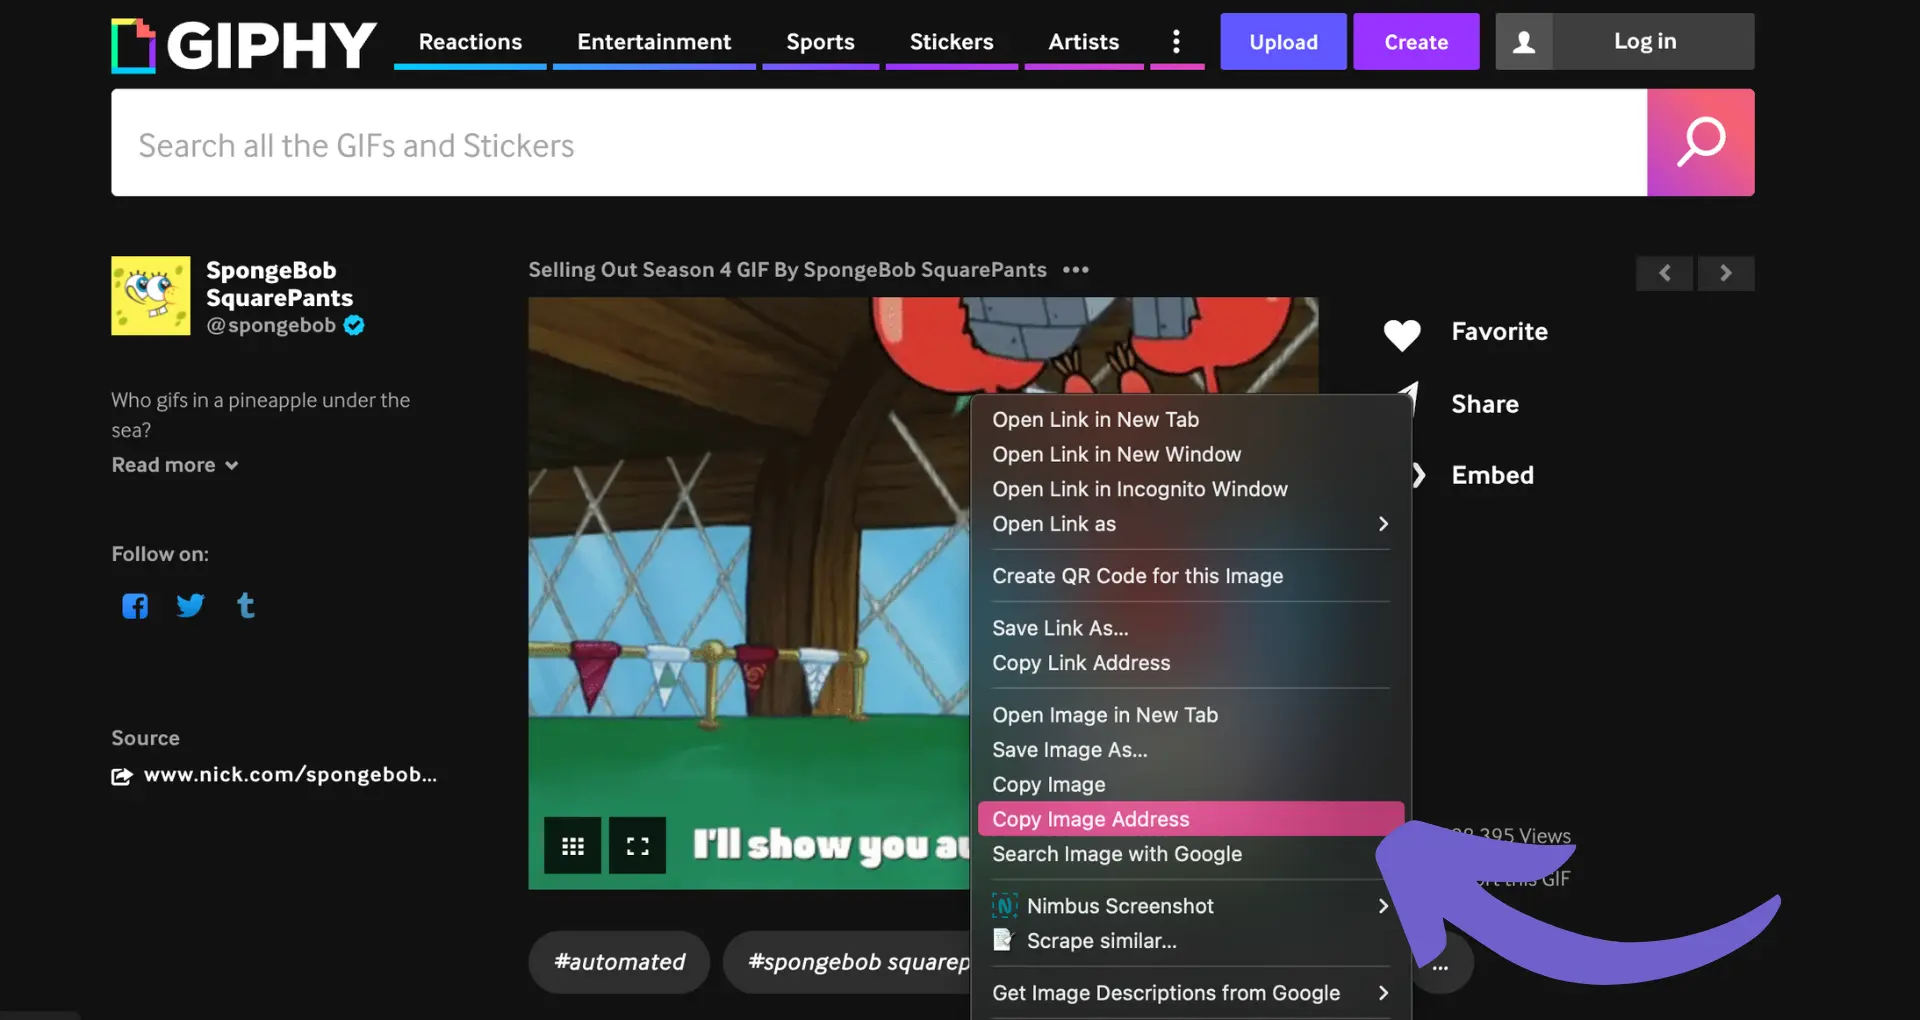Select Copy Link Address
Image resolution: width=1920 pixels, height=1020 pixels.
(x=1191, y=663)
